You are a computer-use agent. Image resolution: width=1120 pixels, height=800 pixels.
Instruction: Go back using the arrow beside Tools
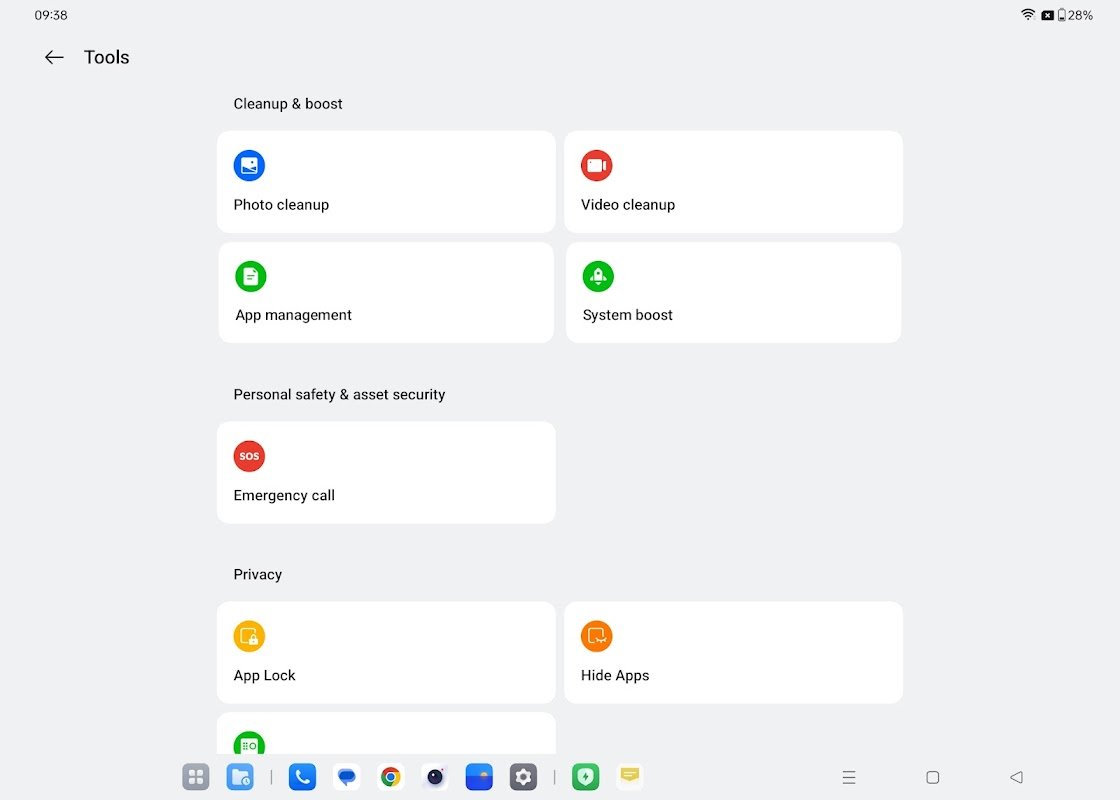[54, 57]
